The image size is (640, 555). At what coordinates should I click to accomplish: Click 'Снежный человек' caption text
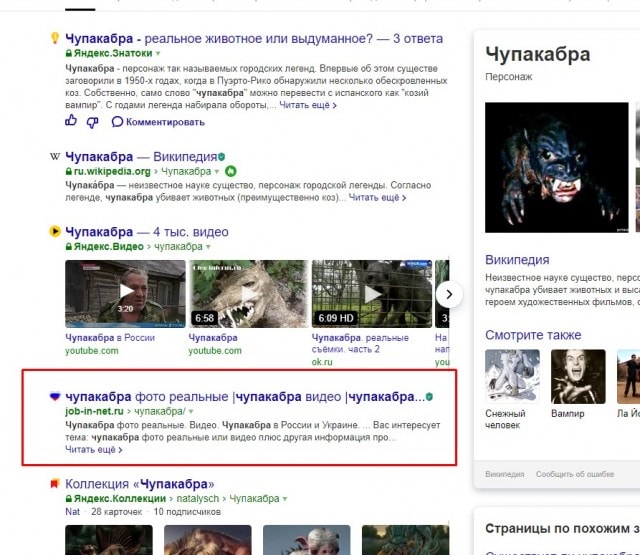[505, 419]
